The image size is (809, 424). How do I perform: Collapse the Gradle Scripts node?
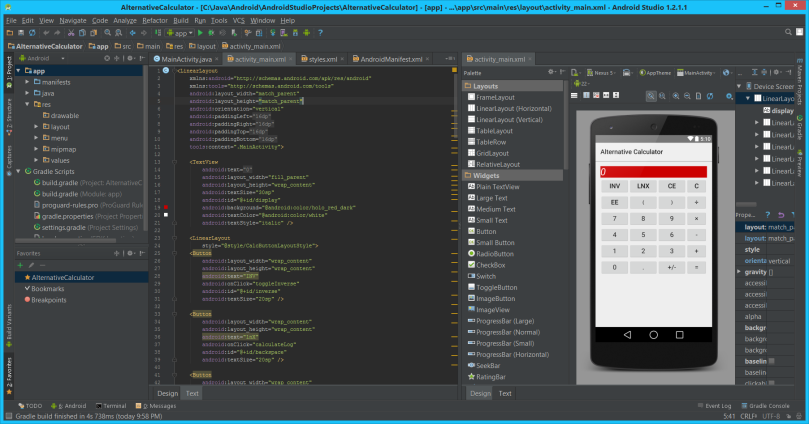click(x=19, y=171)
